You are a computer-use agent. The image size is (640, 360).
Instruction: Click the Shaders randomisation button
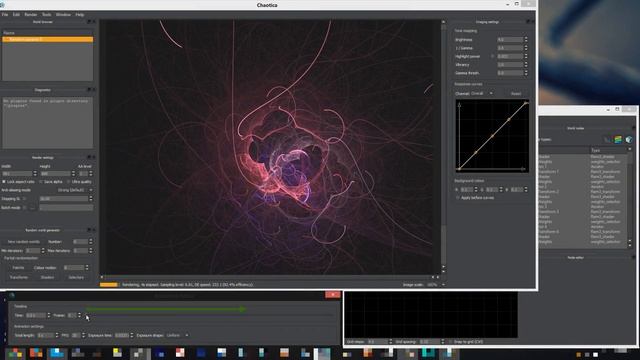point(47,278)
